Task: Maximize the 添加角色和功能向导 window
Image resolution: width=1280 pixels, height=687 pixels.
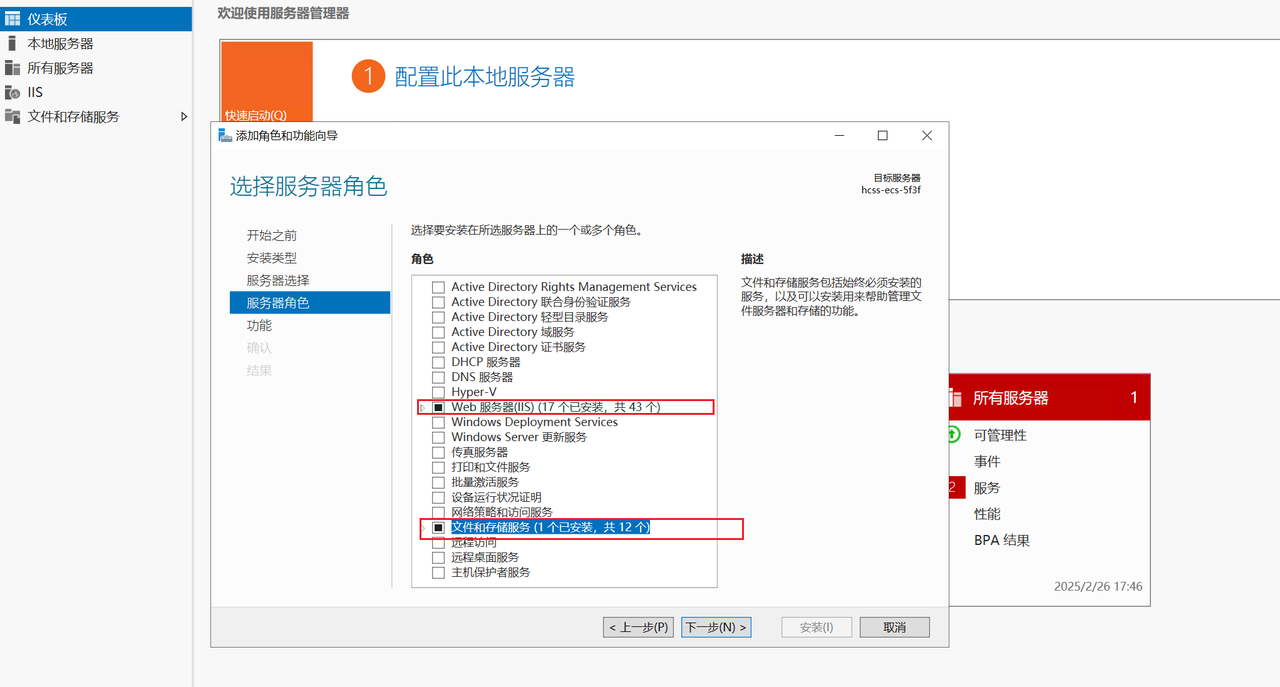Action: pos(882,136)
